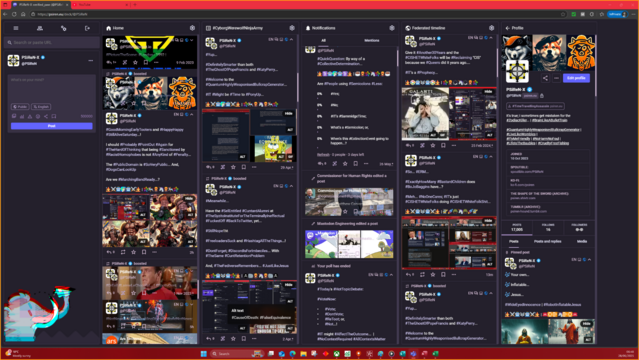Favourite the semicolons poll post in Notifications

click(345, 163)
